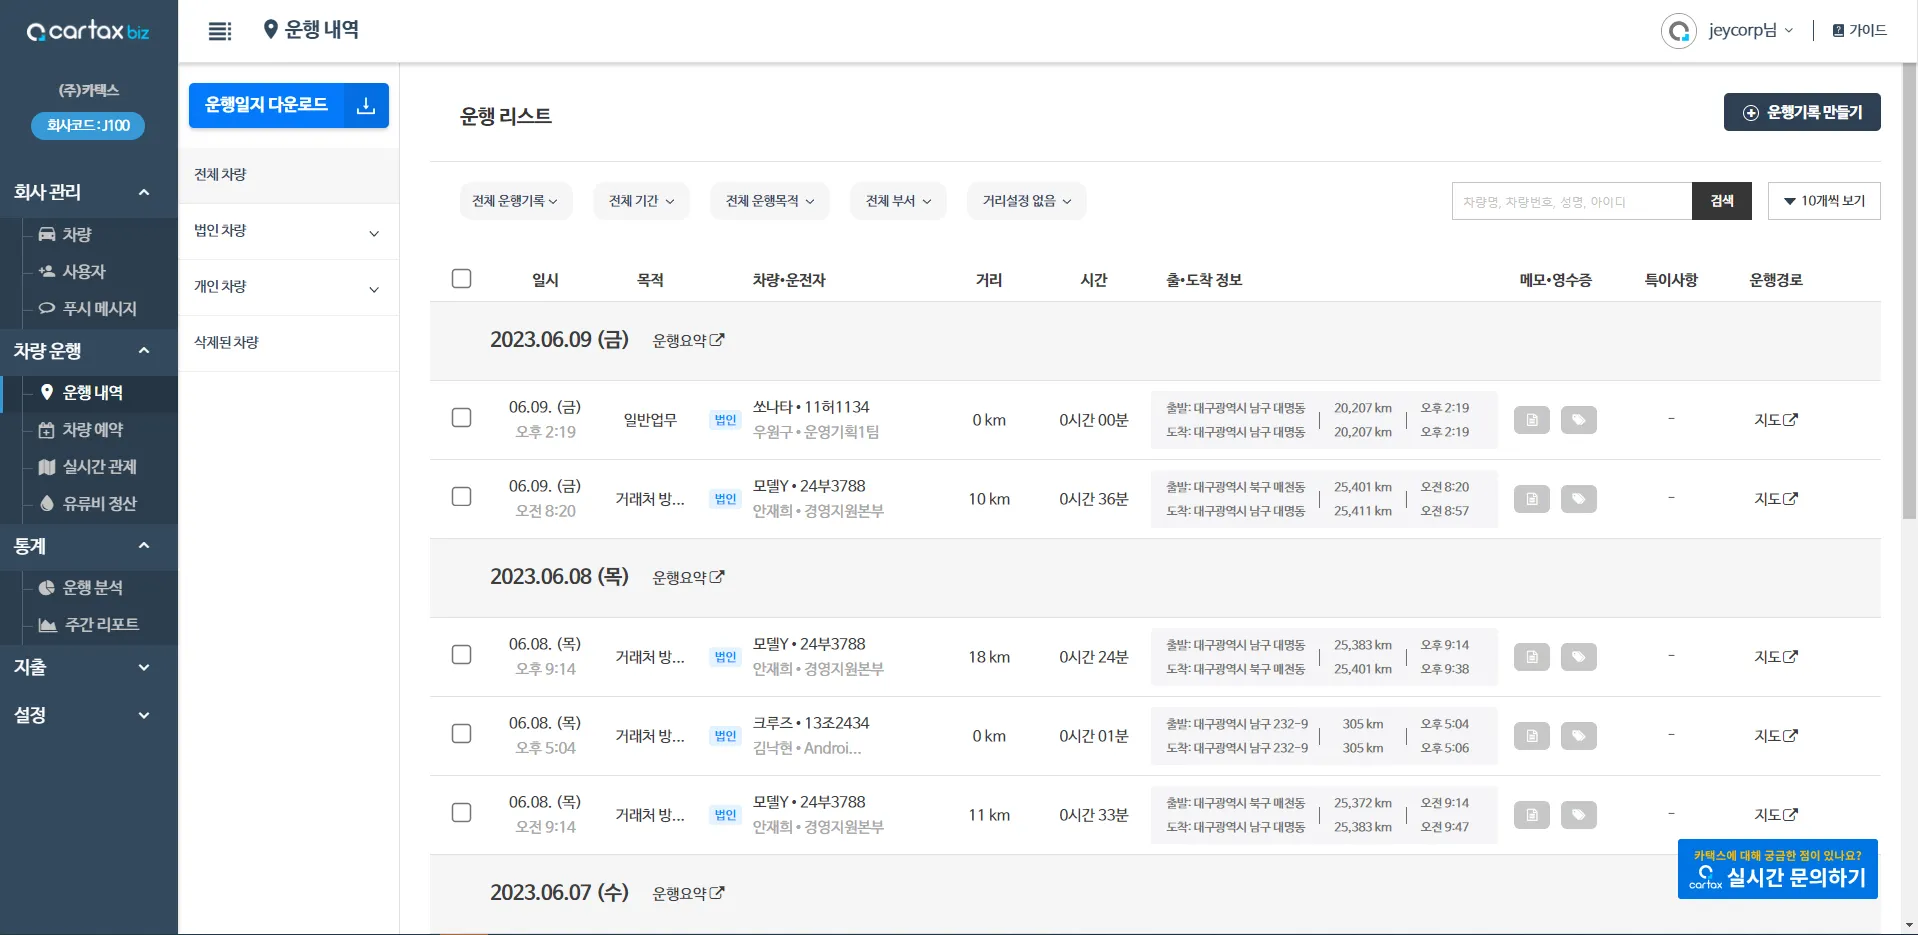Toggle the select-all checkbox in table header

(461, 279)
